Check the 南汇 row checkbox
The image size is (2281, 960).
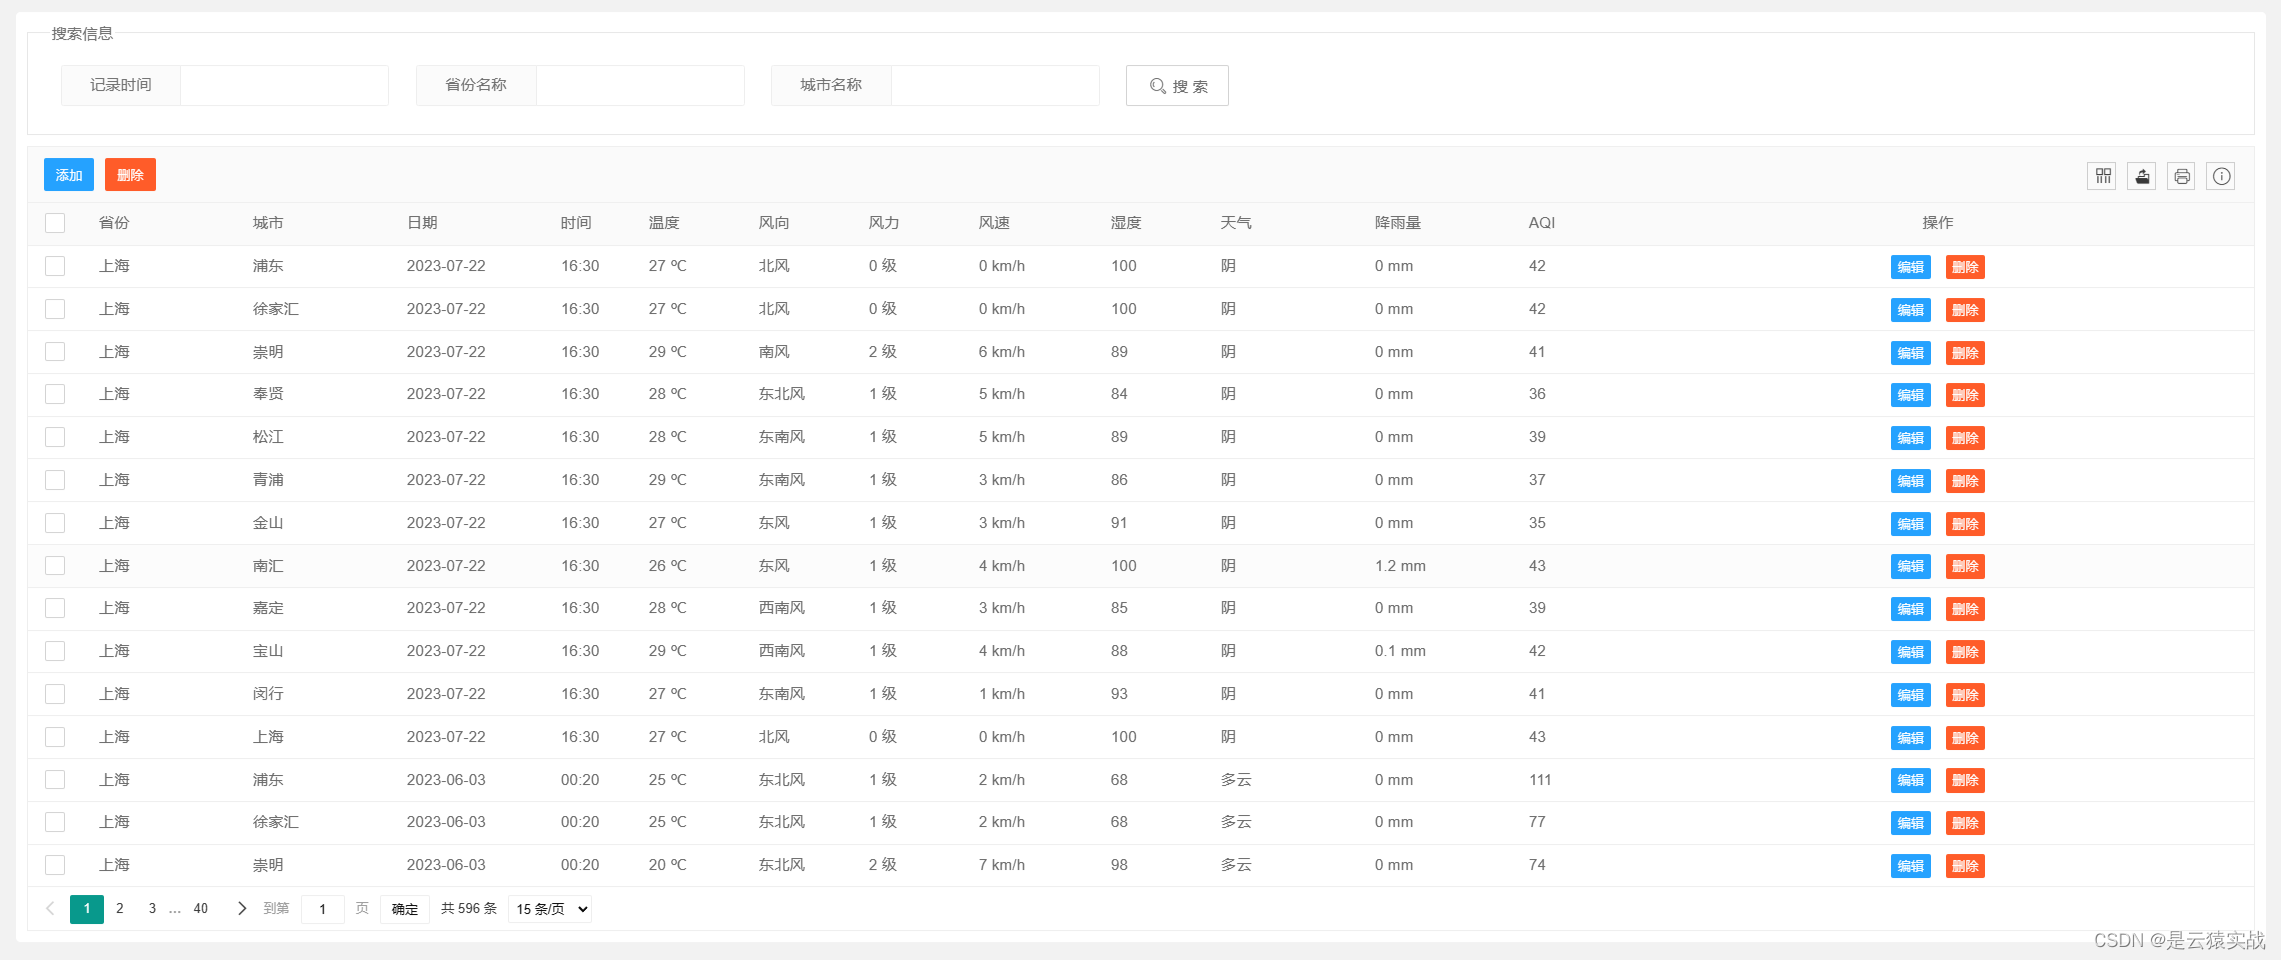[x=55, y=566]
